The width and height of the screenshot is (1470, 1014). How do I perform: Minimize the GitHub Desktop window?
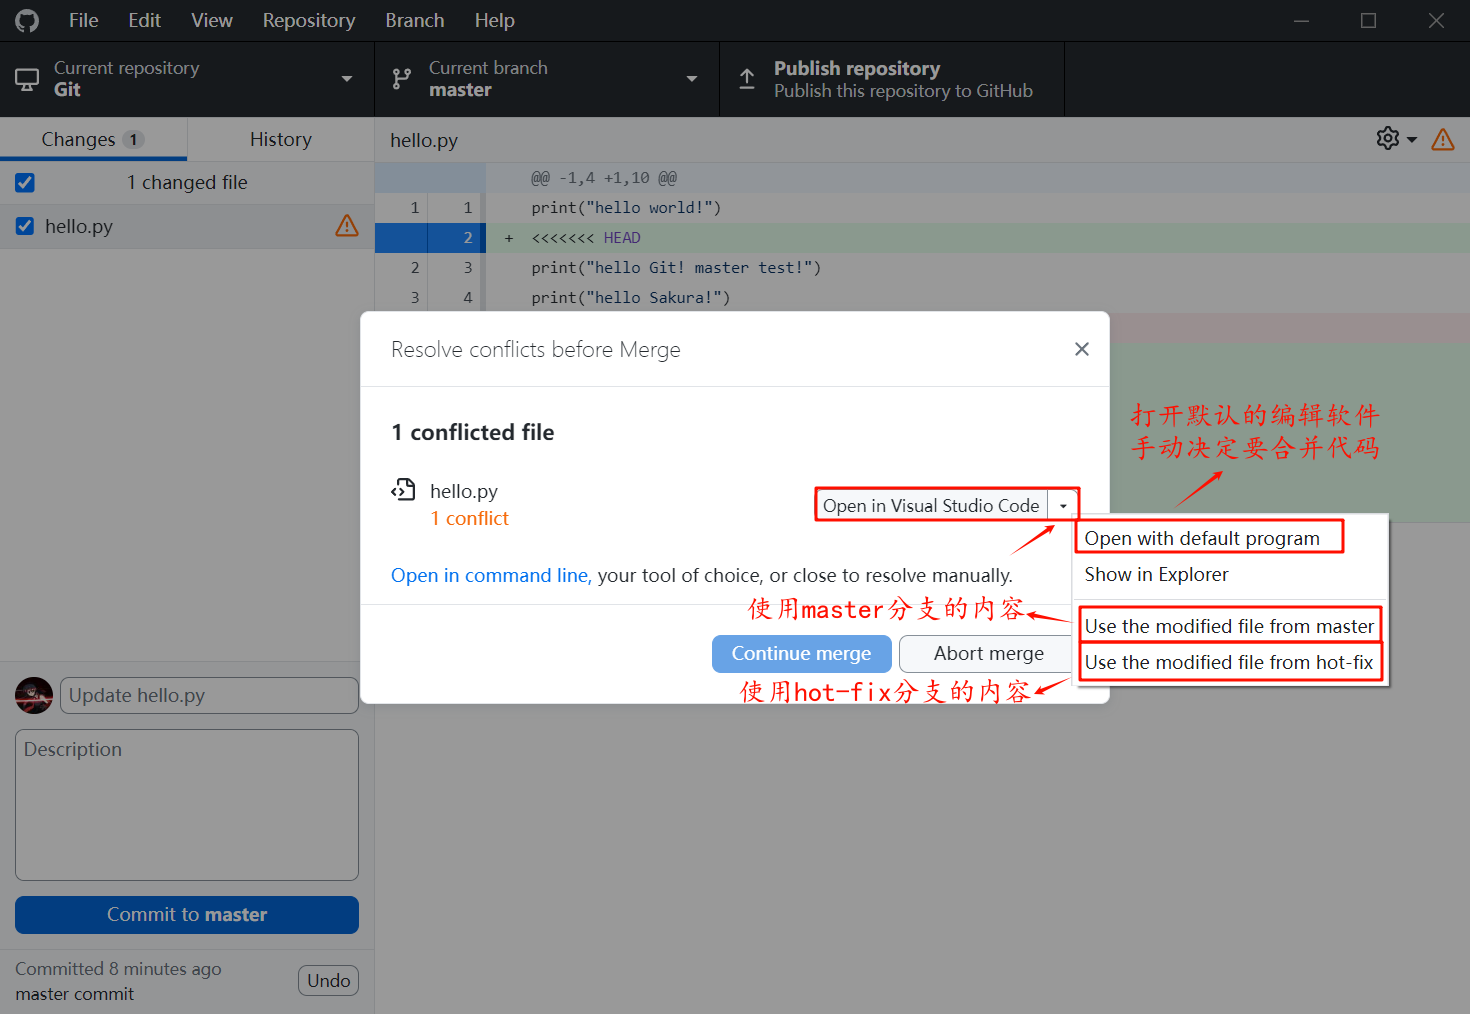tap(1301, 20)
